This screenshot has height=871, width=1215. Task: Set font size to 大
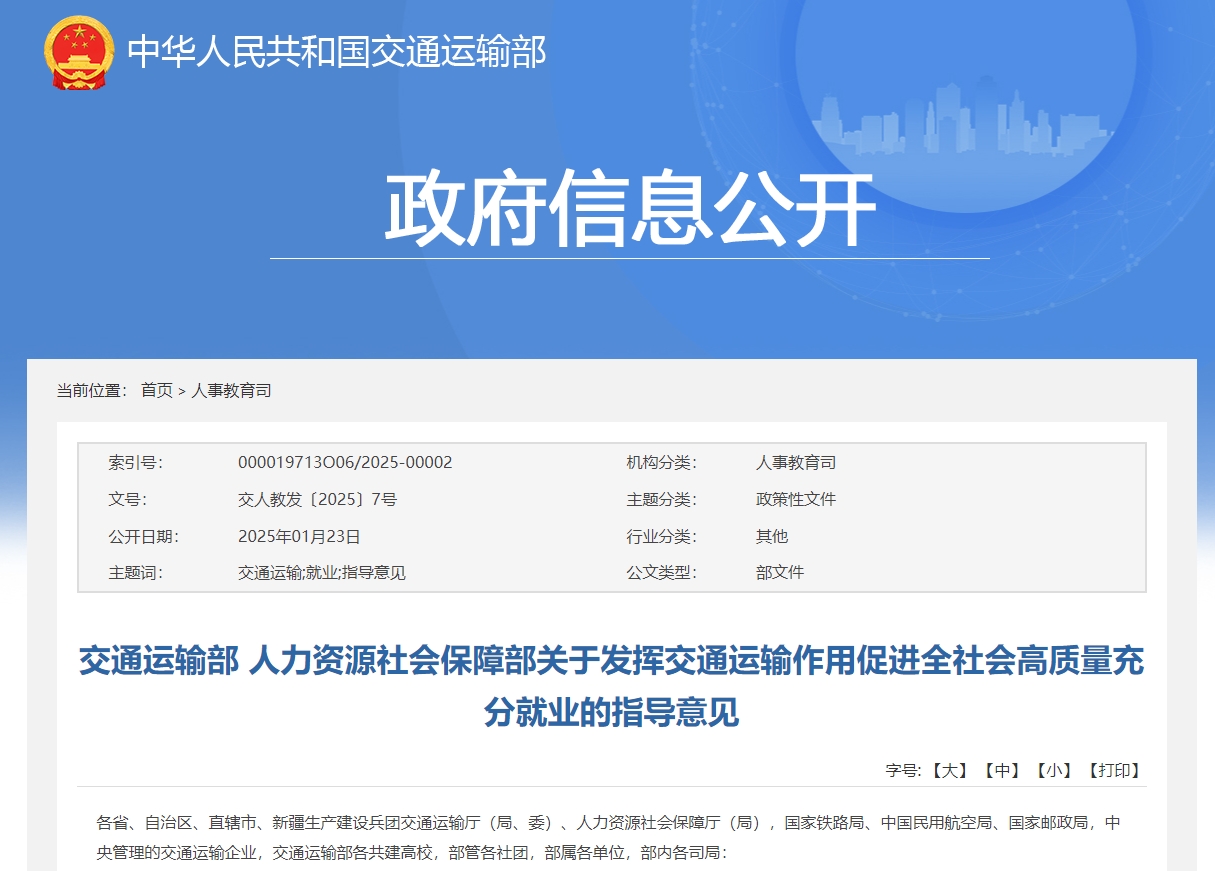pyautogui.click(x=949, y=770)
